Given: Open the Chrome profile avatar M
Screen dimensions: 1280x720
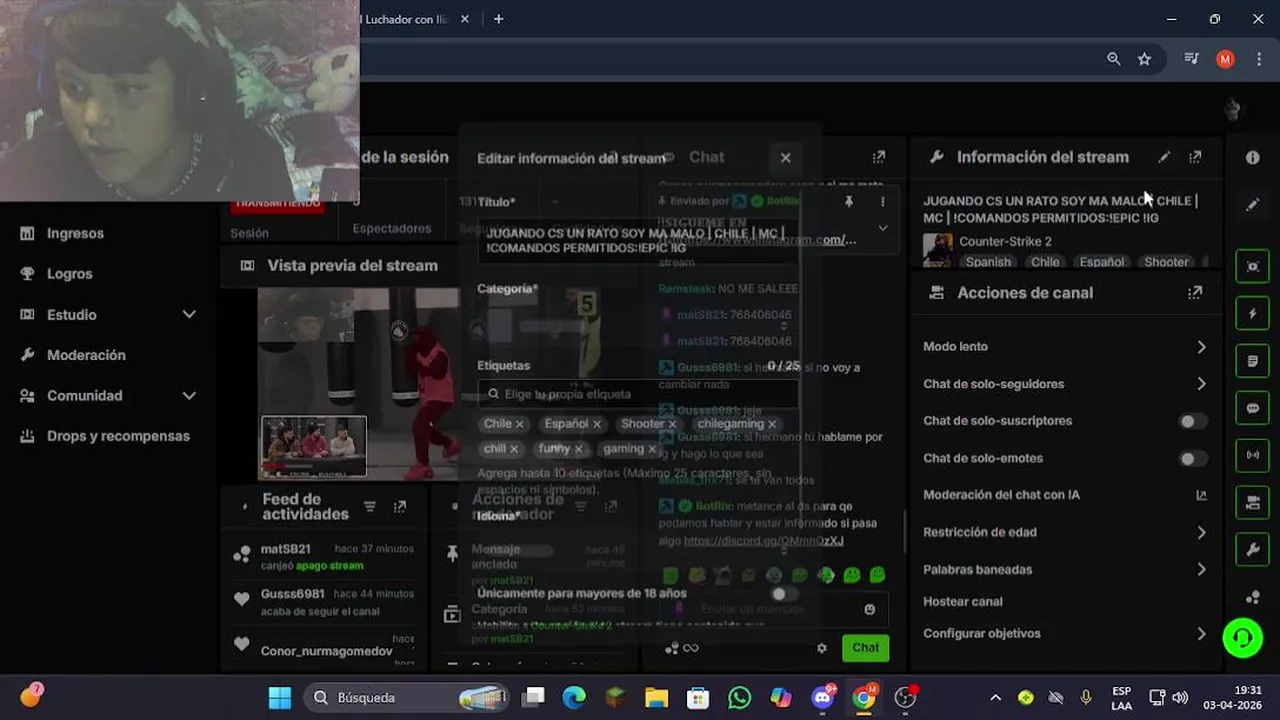Looking at the screenshot, I should [x=1225, y=59].
